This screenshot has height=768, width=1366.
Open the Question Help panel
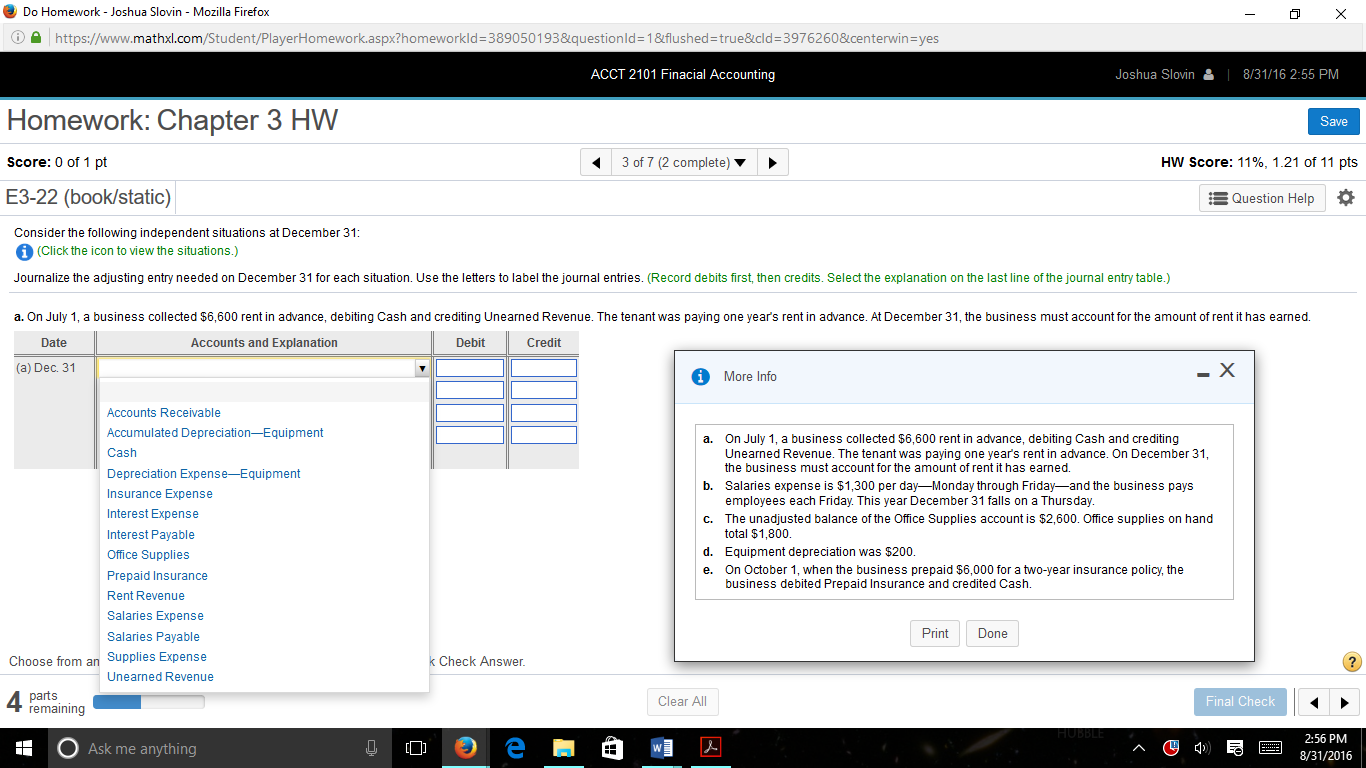[1261, 198]
